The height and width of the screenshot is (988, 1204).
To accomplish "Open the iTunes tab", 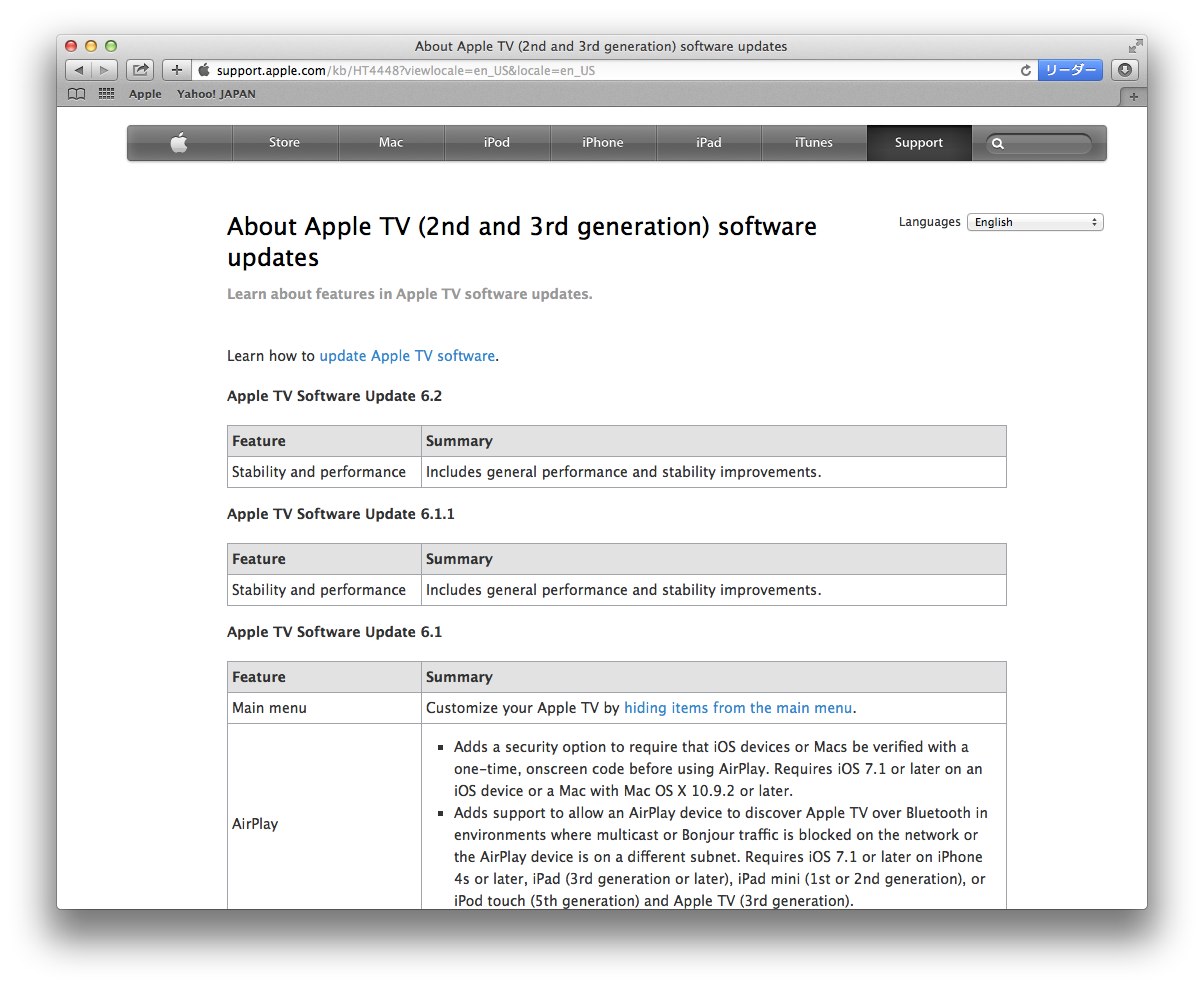I will [x=814, y=143].
